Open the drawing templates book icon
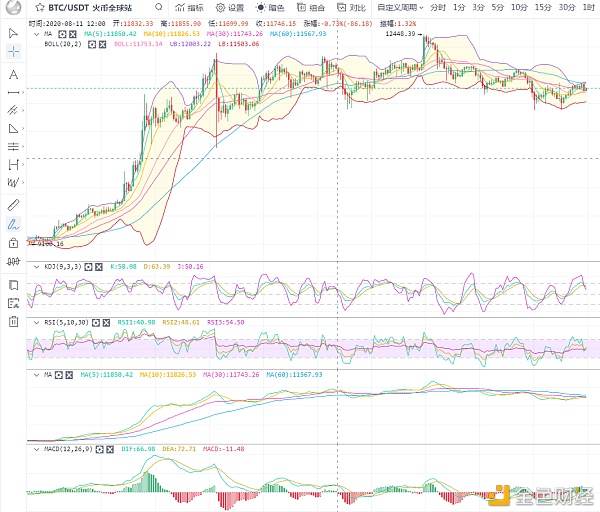 tap(13, 285)
